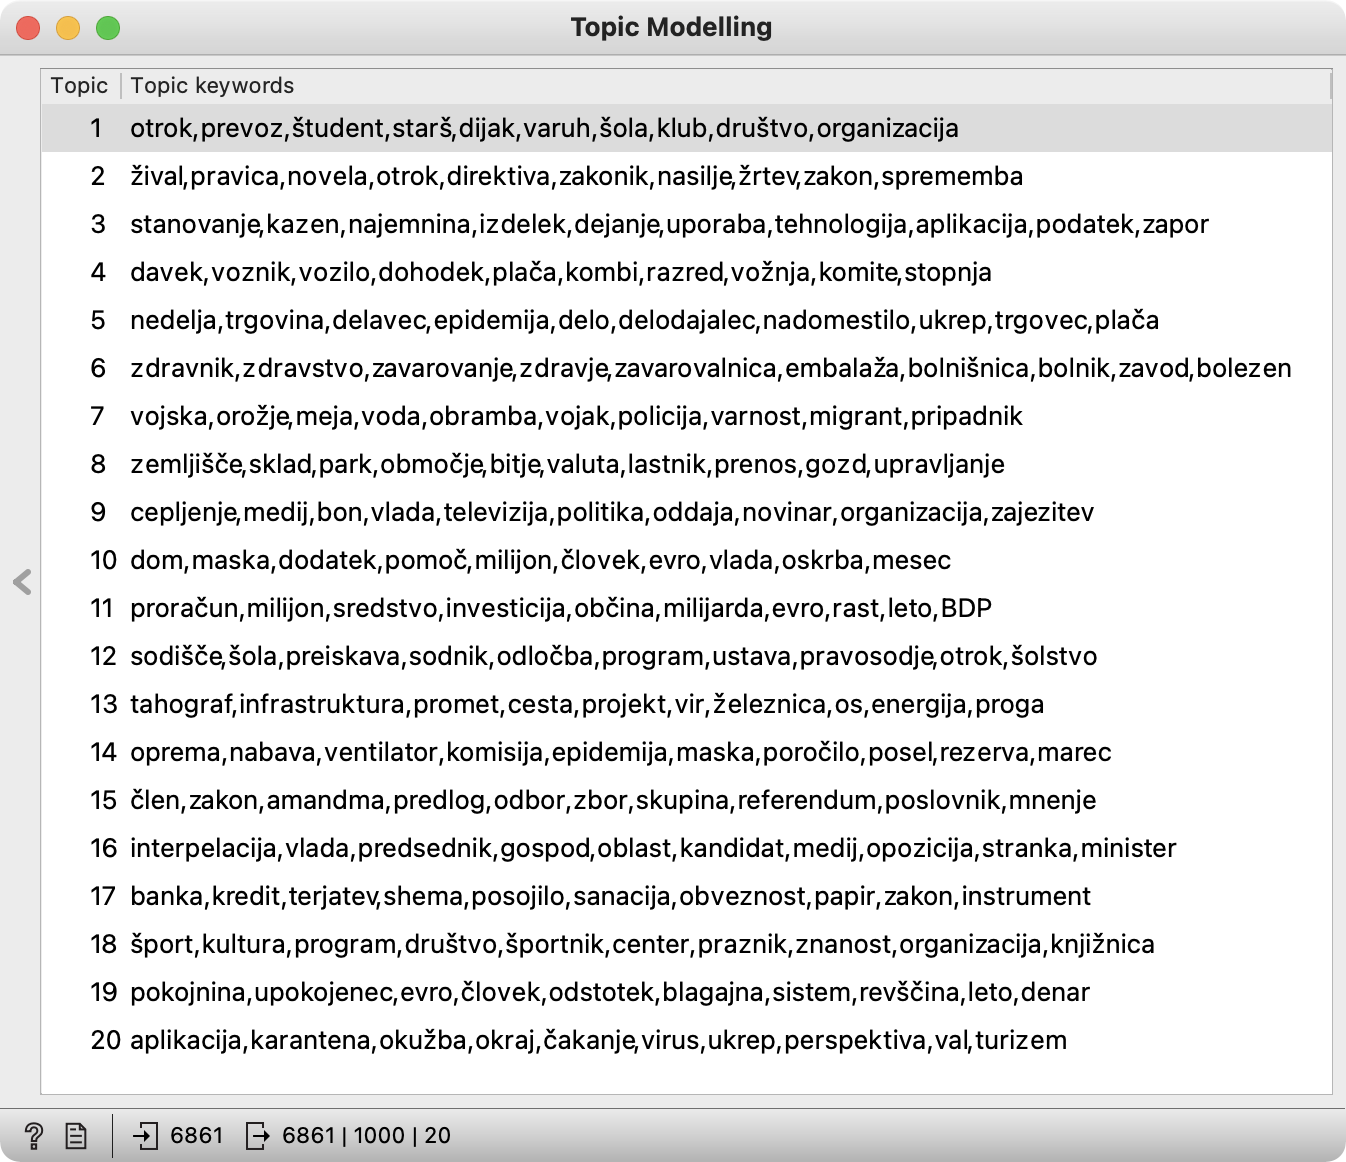Click the yellow minimize window button
Image resolution: width=1346 pixels, height=1162 pixels.
[68, 28]
